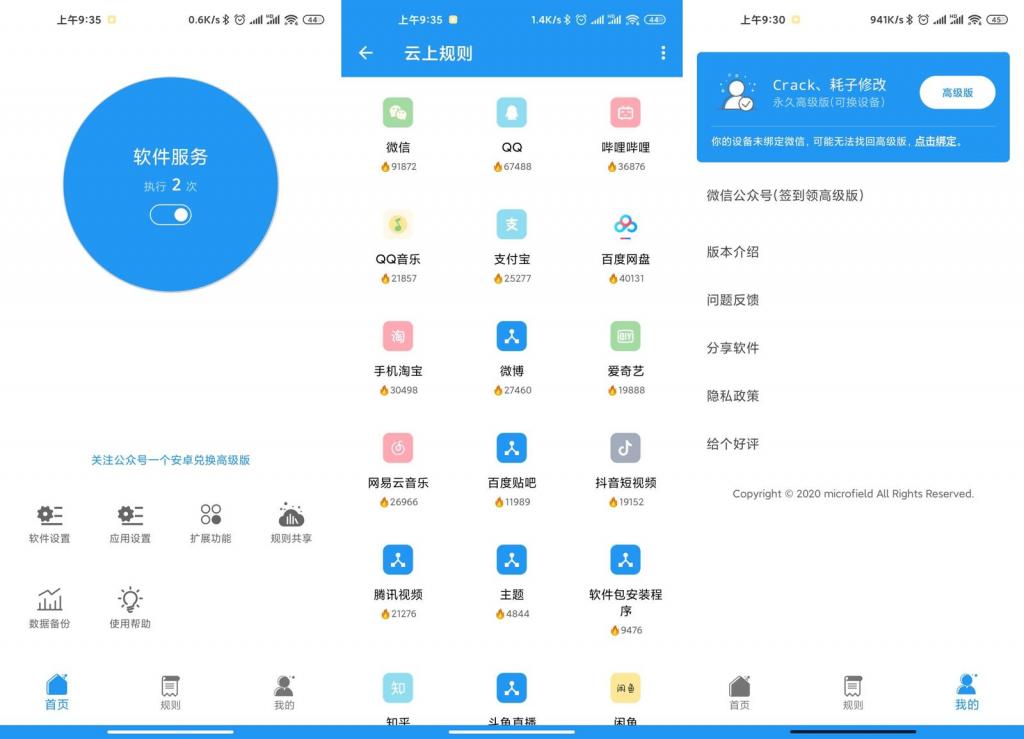Image resolution: width=1024 pixels, height=739 pixels.
Task: Open the 规则共享 sharing icon
Action: pos(289,515)
